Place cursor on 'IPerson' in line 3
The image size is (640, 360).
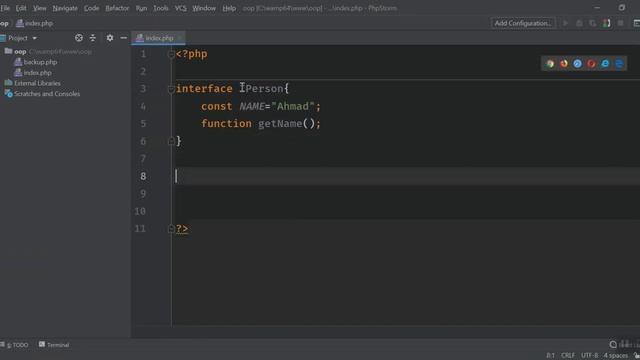[261, 89]
